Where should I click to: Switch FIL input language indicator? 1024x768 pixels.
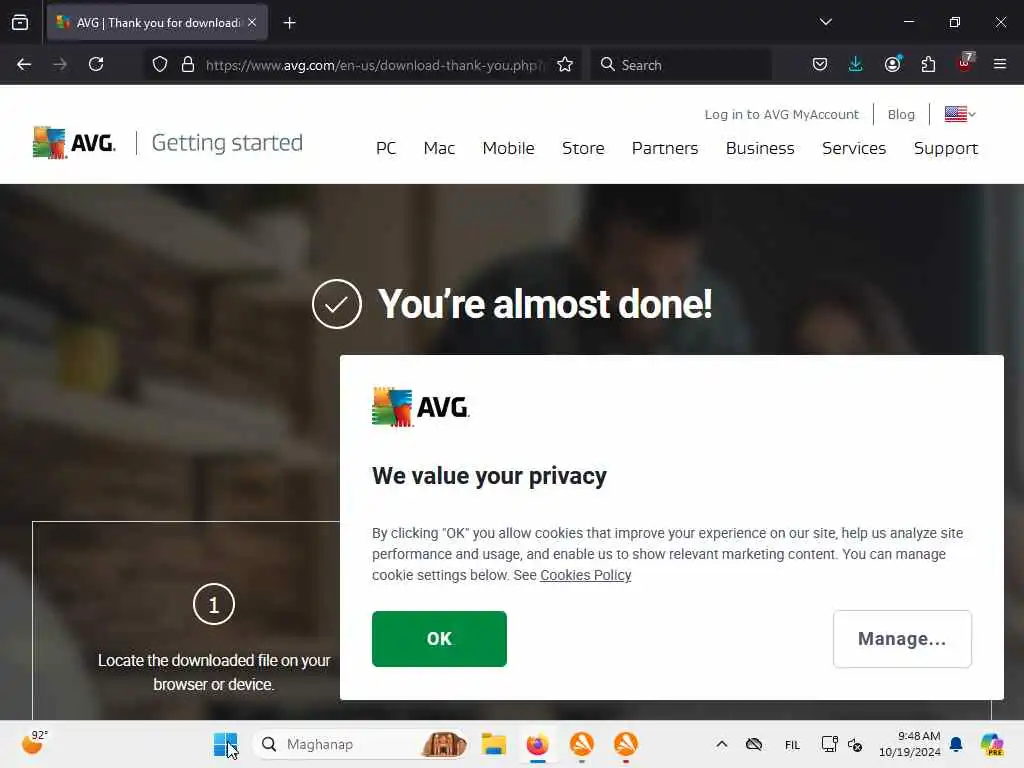(x=792, y=744)
